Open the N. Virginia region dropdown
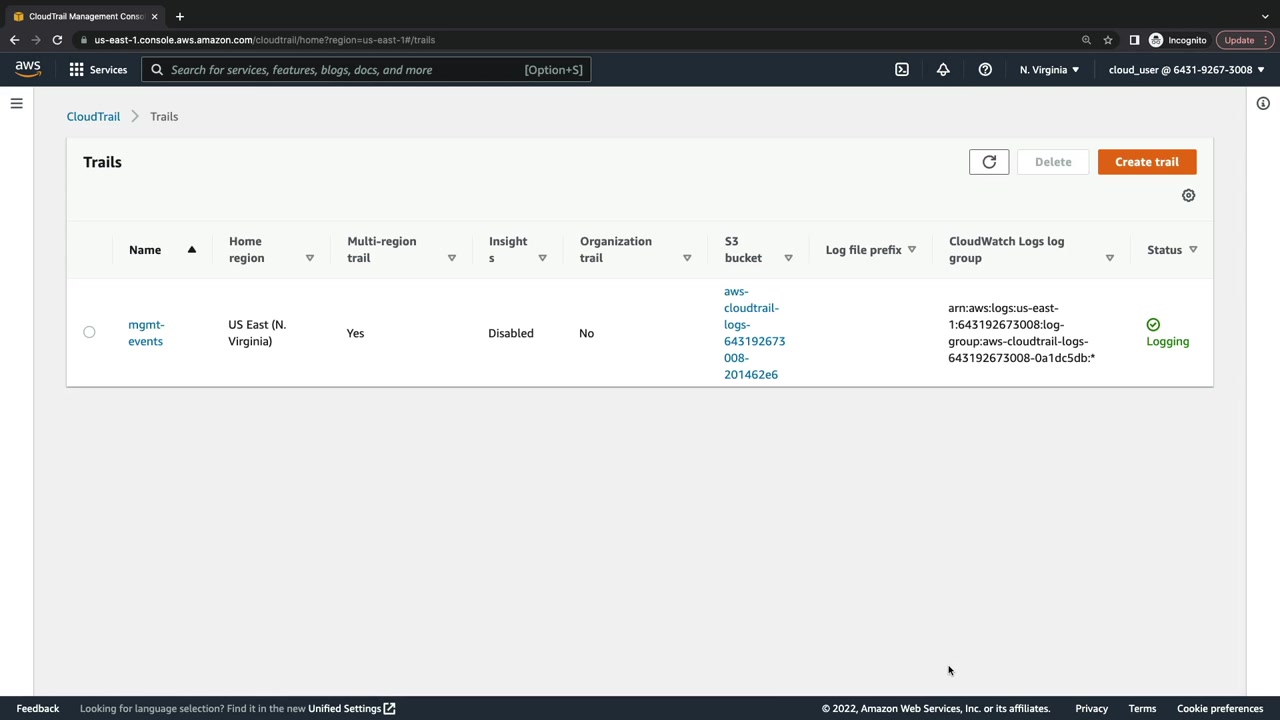 coord(1049,70)
